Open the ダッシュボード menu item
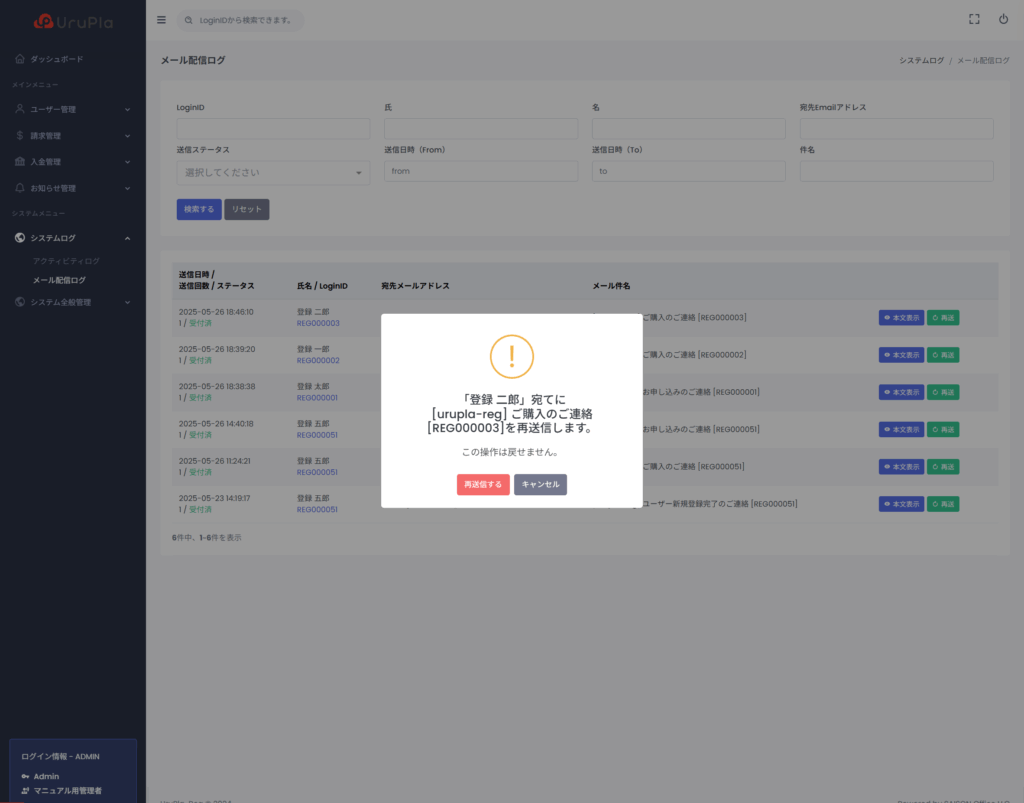 pyautogui.click(x=57, y=59)
